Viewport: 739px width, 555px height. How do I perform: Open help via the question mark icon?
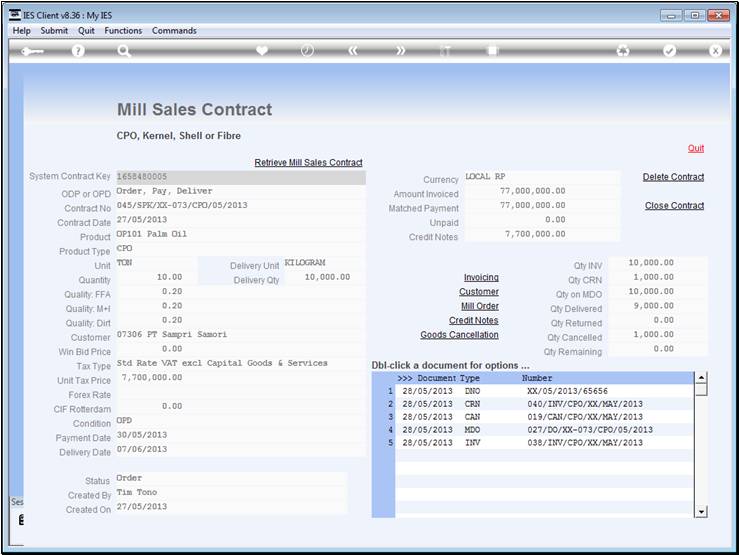pyautogui.click(x=78, y=51)
